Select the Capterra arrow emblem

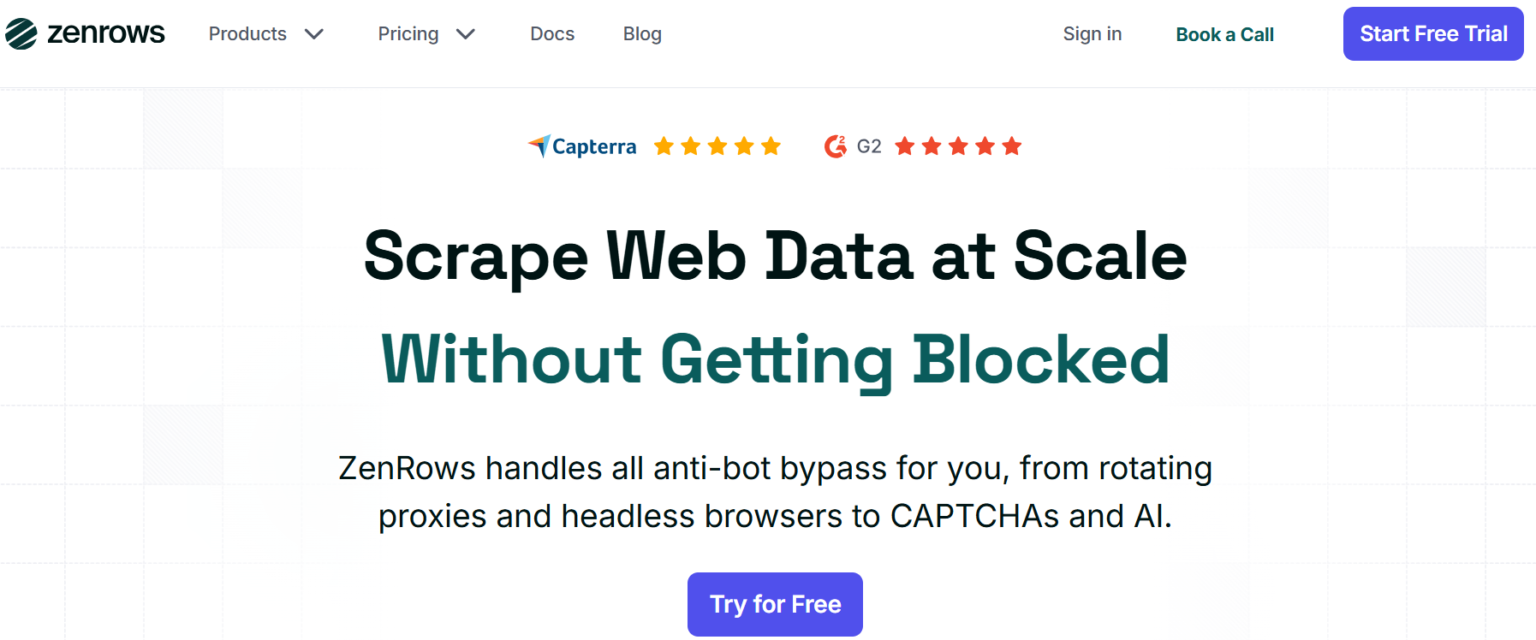(540, 144)
